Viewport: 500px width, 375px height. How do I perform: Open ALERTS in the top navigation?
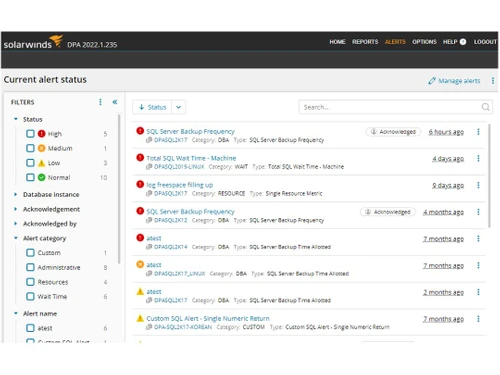pos(395,42)
